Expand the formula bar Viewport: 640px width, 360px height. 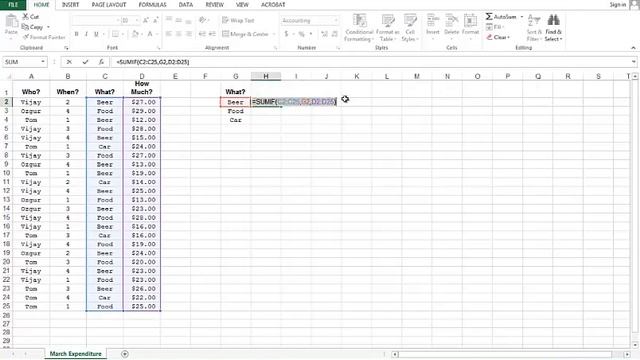[x=633, y=62]
